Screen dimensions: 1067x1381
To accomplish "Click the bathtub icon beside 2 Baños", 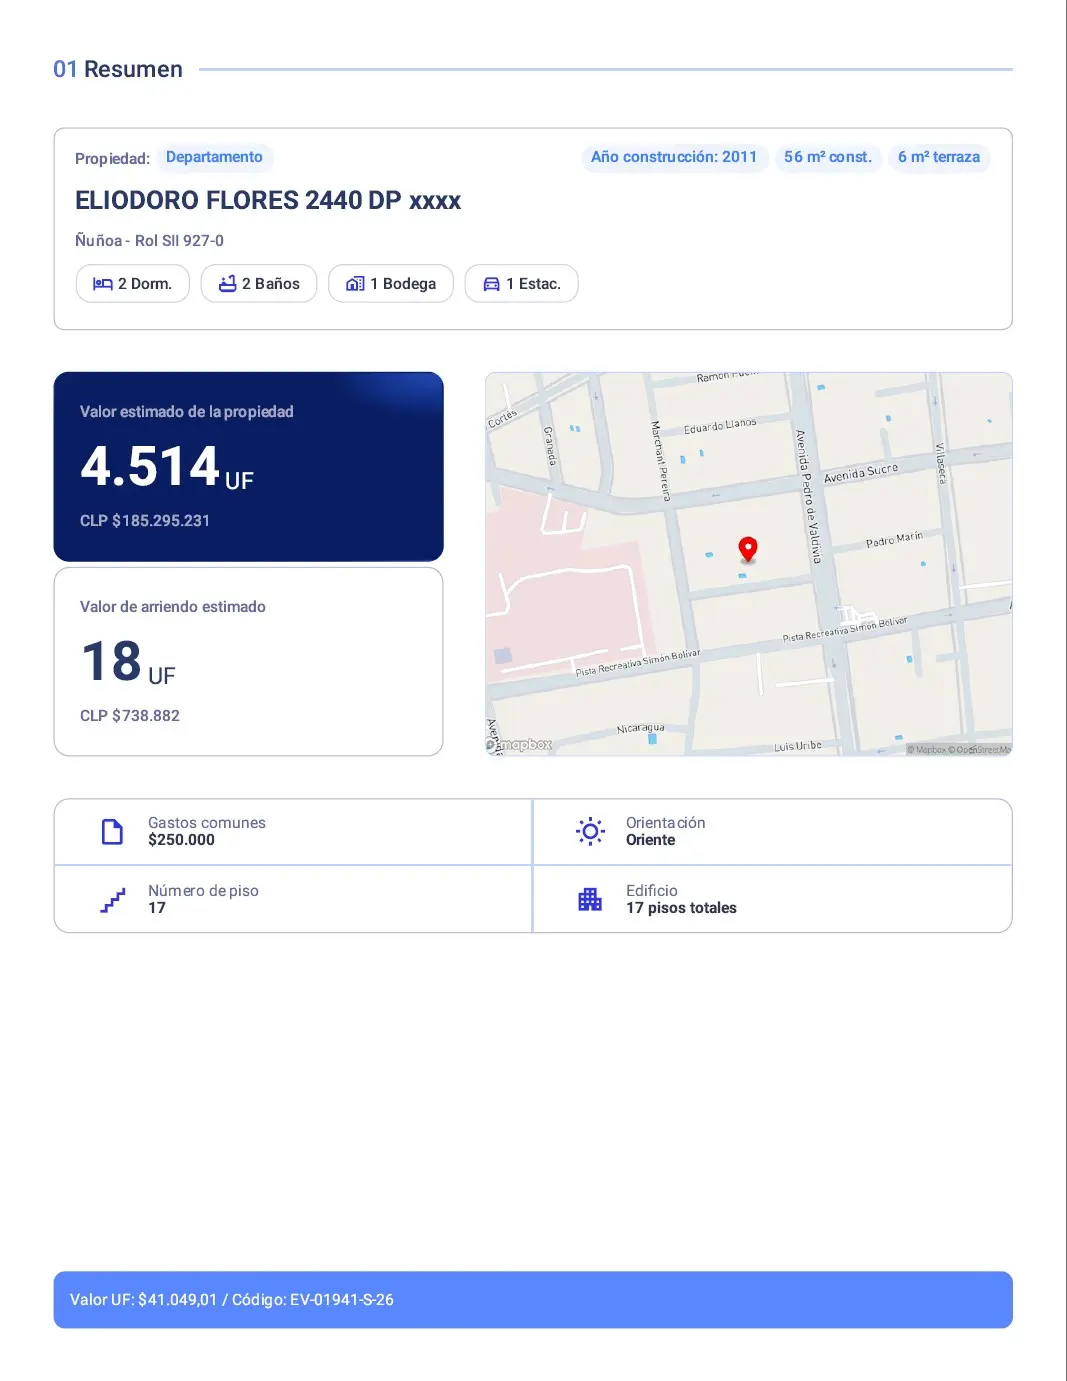I will pyautogui.click(x=228, y=284).
